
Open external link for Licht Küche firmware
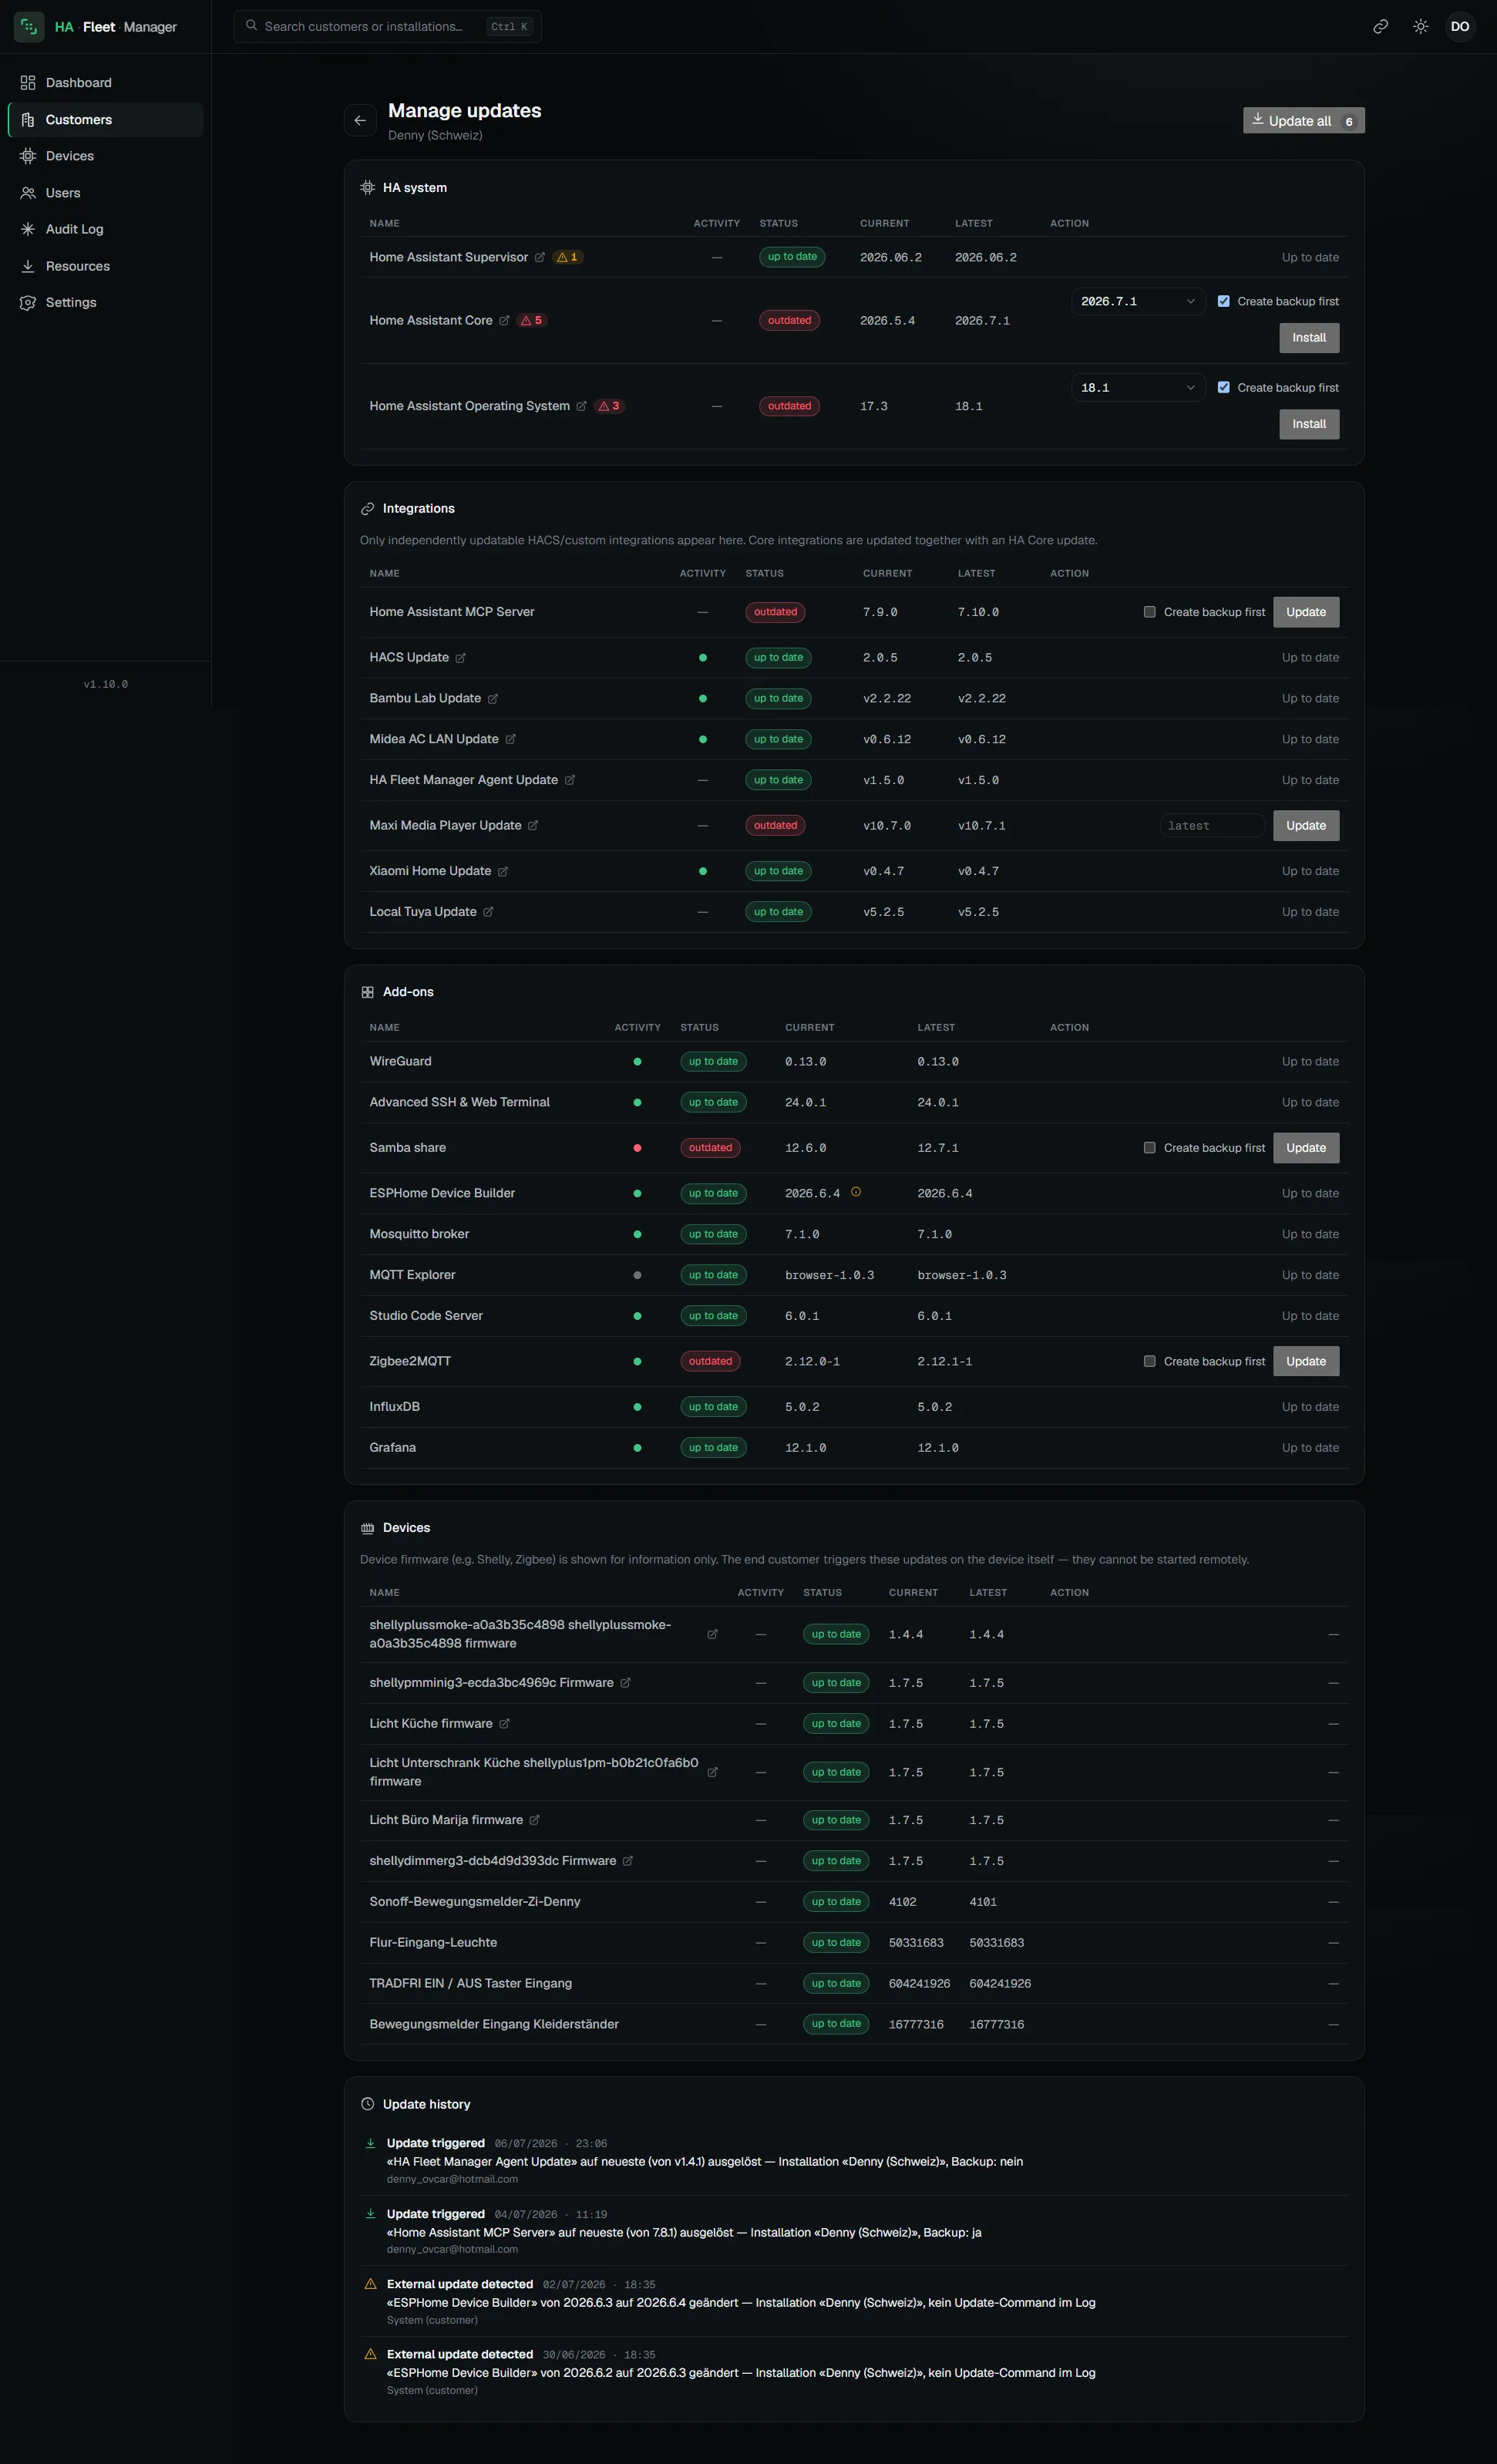coord(504,1723)
